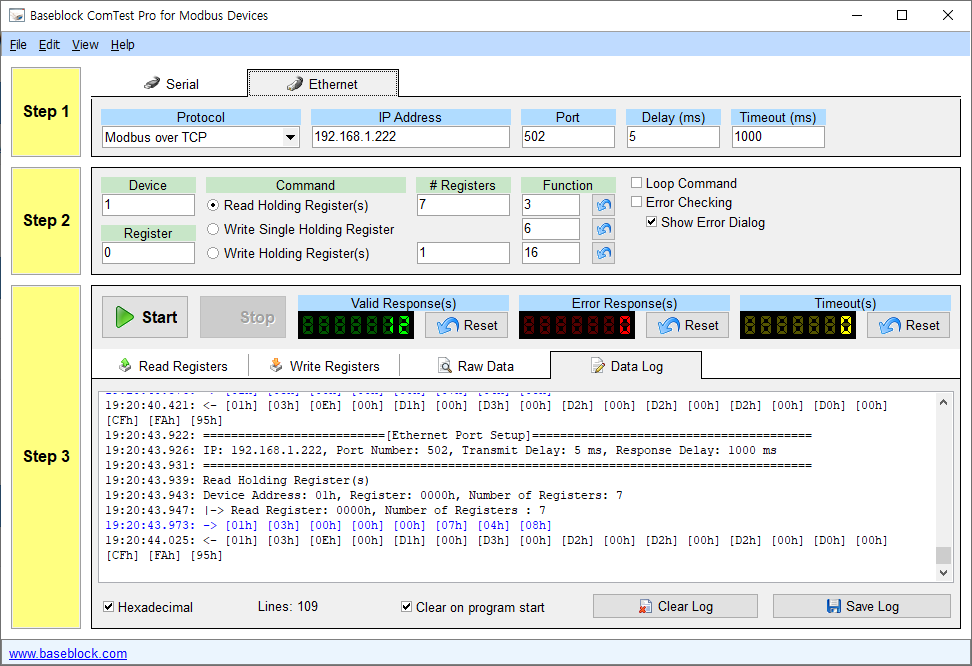
Task: Toggle the Hexadecimal checkbox
Action: 108,606
